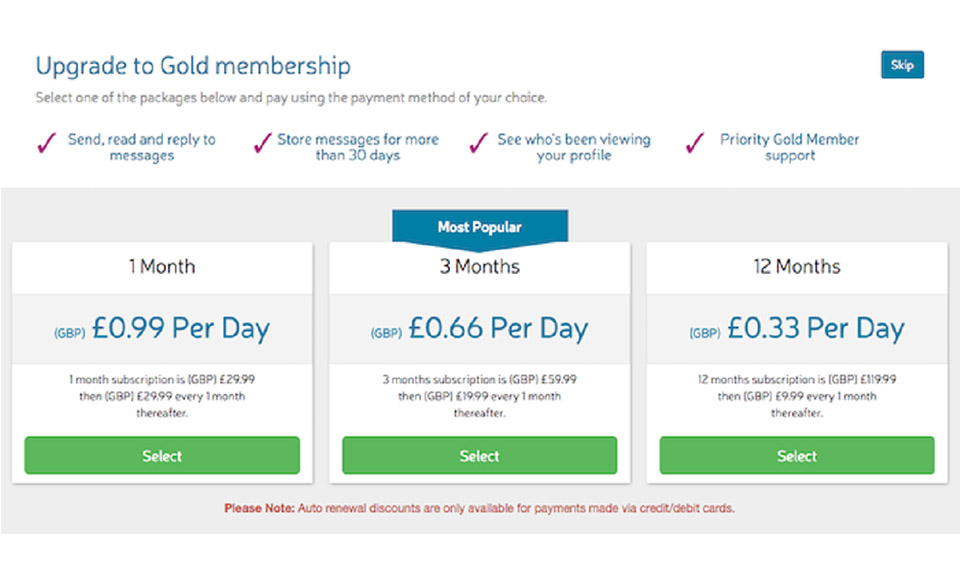Click the £119.99 12 months subscription details

click(x=797, y=396)
